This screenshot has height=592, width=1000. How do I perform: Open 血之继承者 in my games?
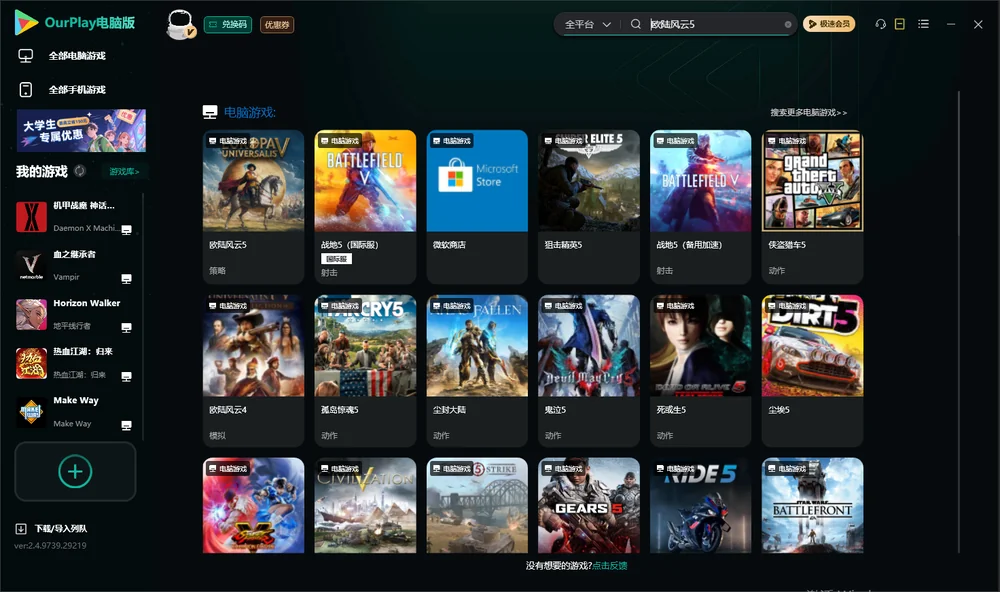(x=73, y=265)
